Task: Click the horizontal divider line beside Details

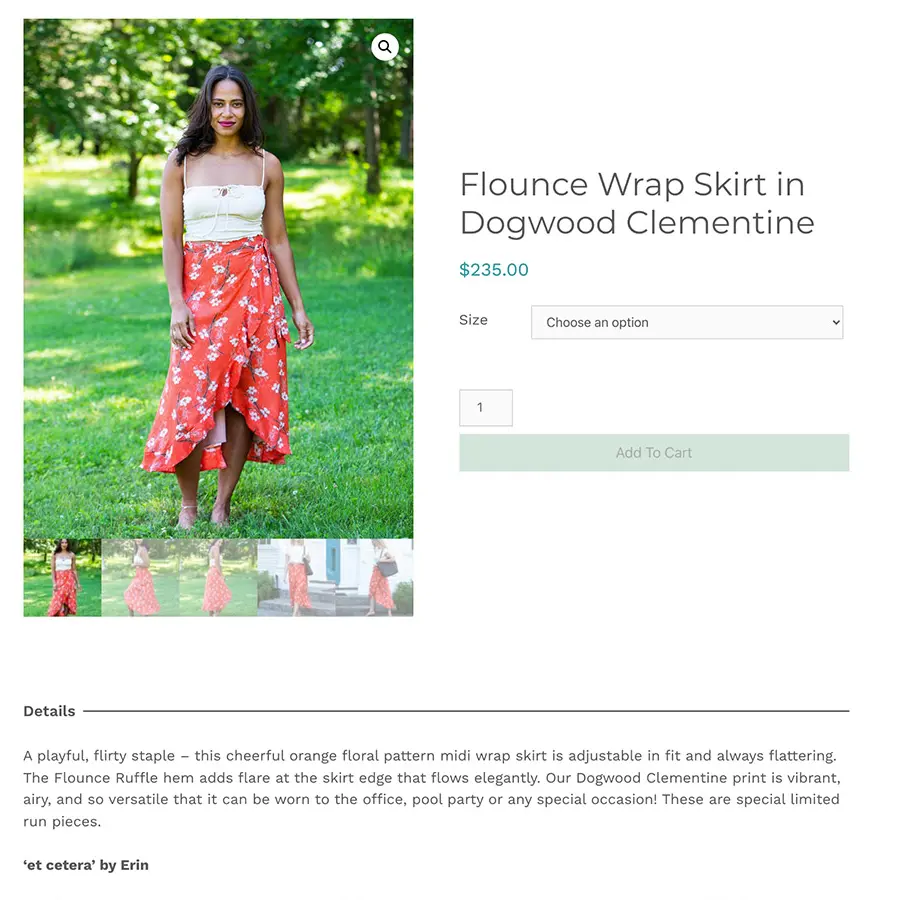Action: (x=466, y=711)
